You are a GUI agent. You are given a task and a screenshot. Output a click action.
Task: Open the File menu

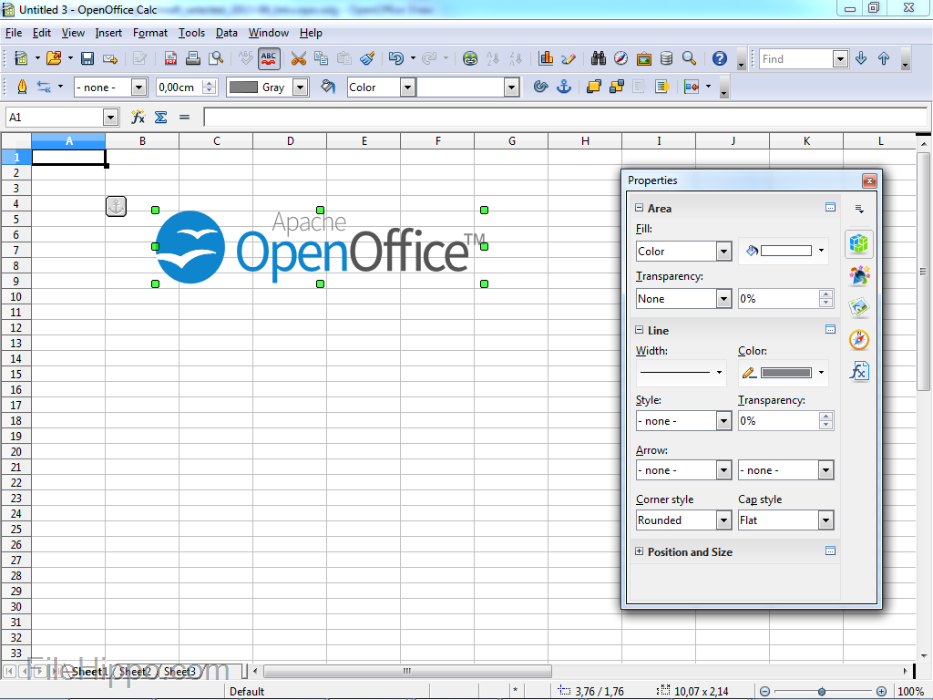coord(13,33)
